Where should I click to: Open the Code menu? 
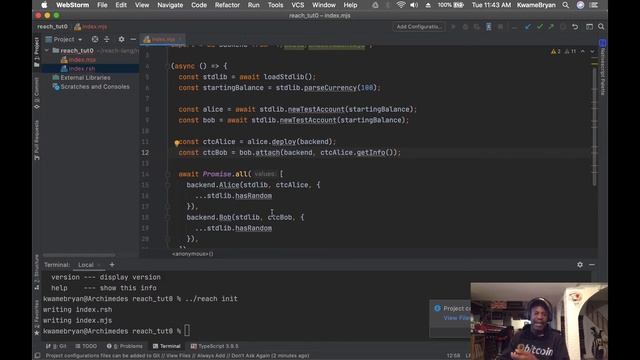[199, 5]
